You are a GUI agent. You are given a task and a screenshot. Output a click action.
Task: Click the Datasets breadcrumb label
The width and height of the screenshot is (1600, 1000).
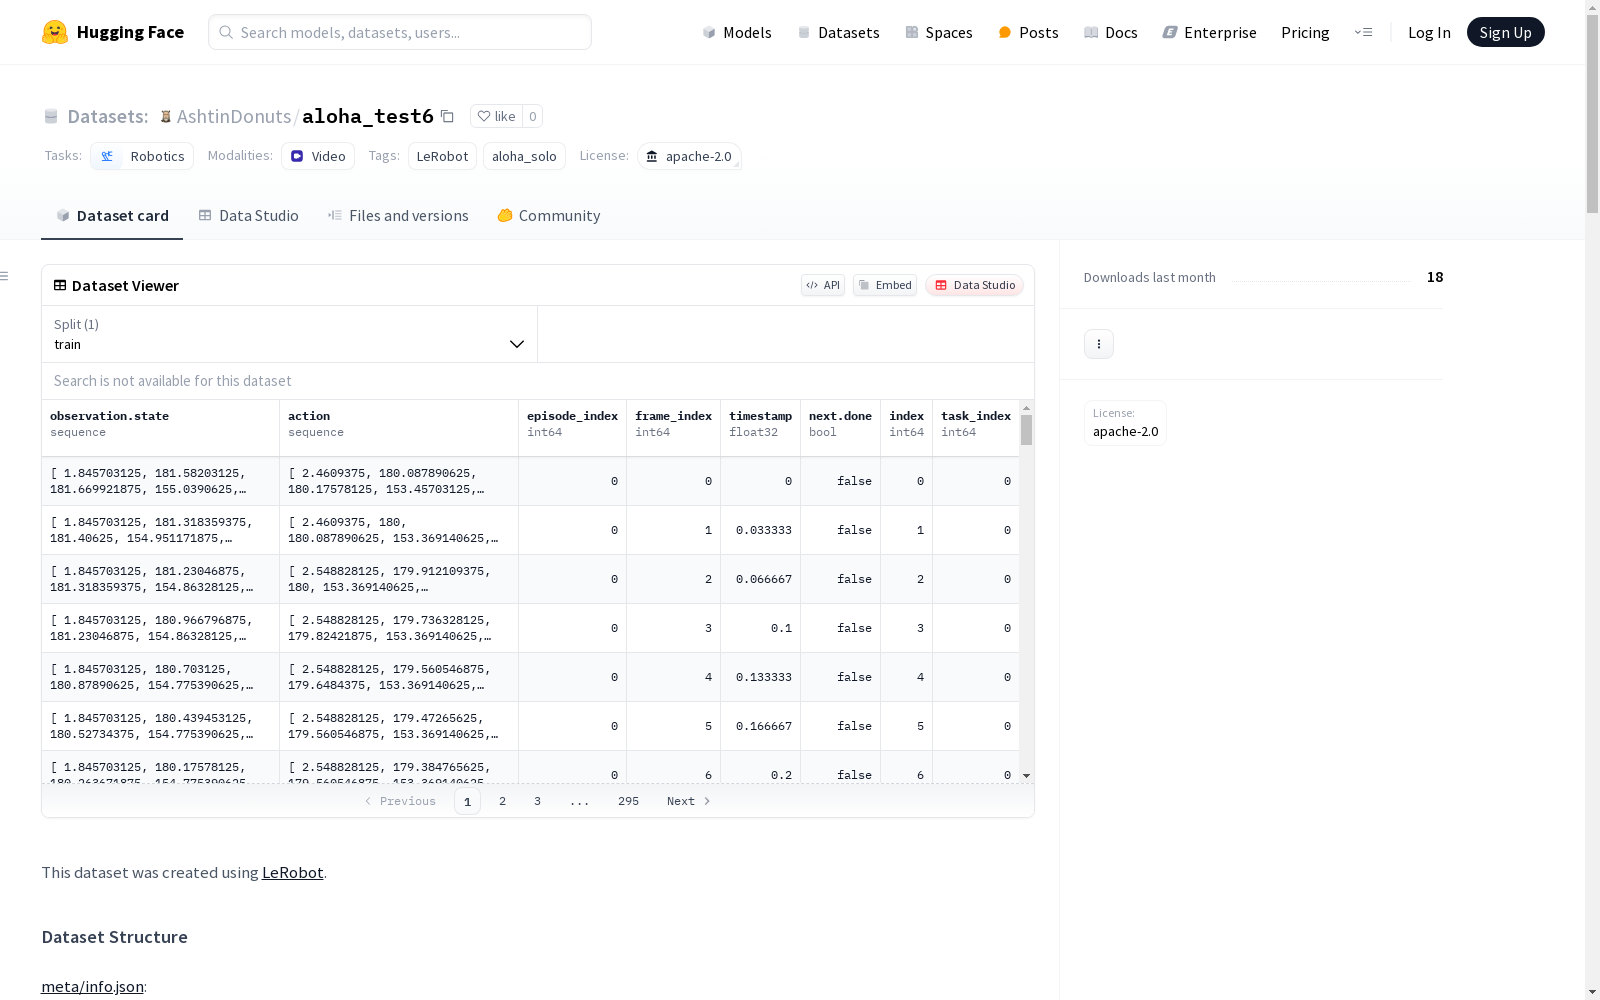click(x=107, y=116)
